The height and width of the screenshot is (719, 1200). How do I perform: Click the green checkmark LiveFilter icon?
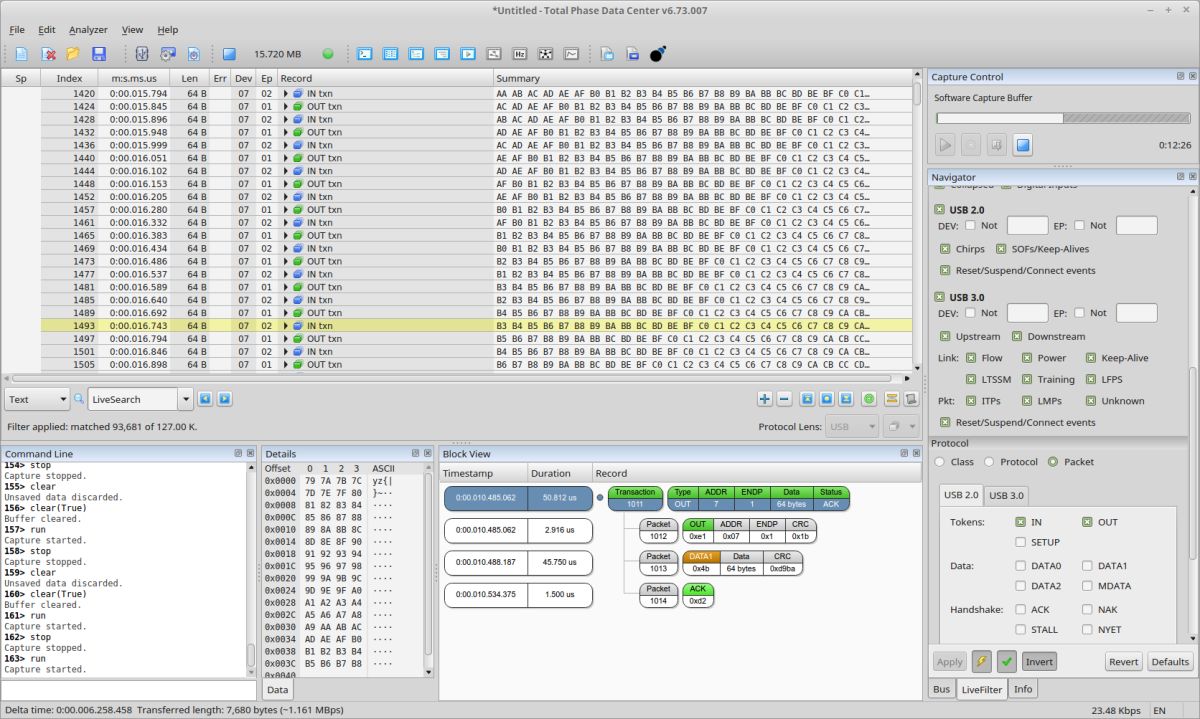[1007, 661]
